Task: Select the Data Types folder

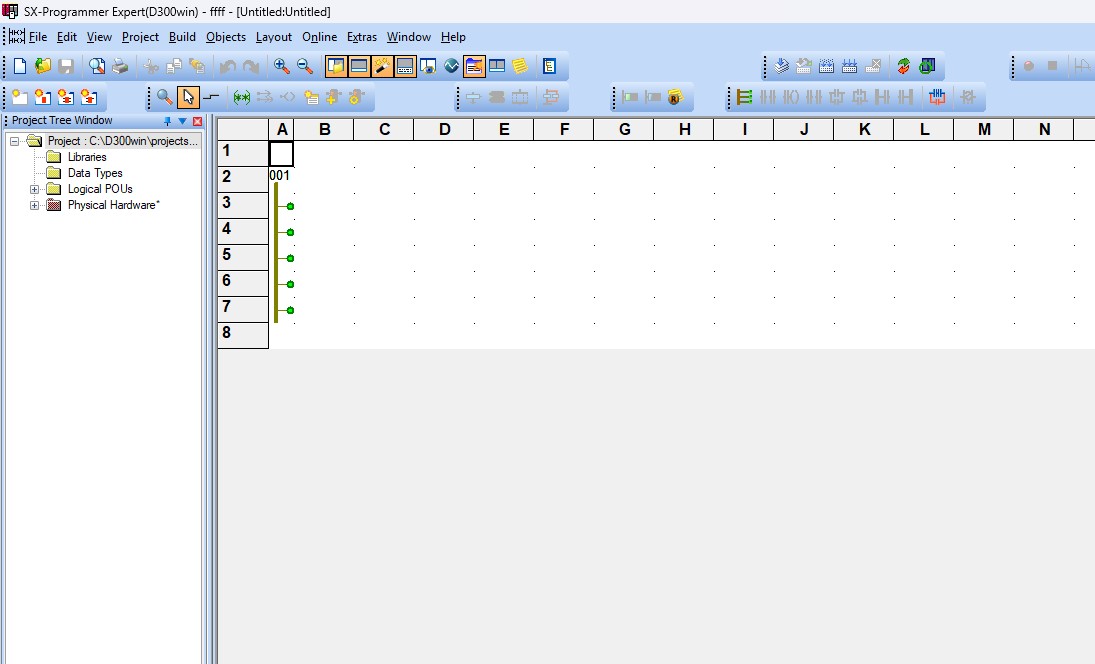Action: pyautogui.click(x=95, y=173)
